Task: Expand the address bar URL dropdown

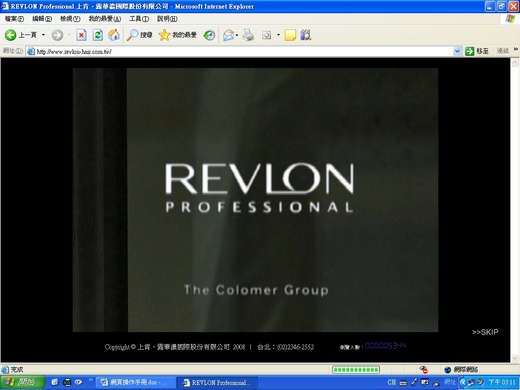Action: [x=457, y=51]
